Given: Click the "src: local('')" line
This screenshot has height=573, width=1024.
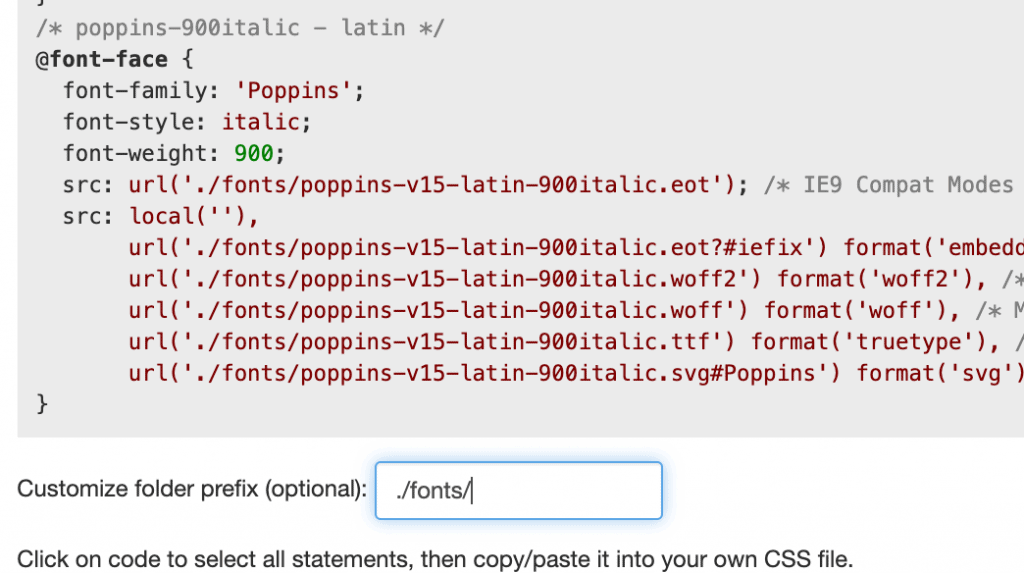Looking at the screenshot, I should [161, 216].
